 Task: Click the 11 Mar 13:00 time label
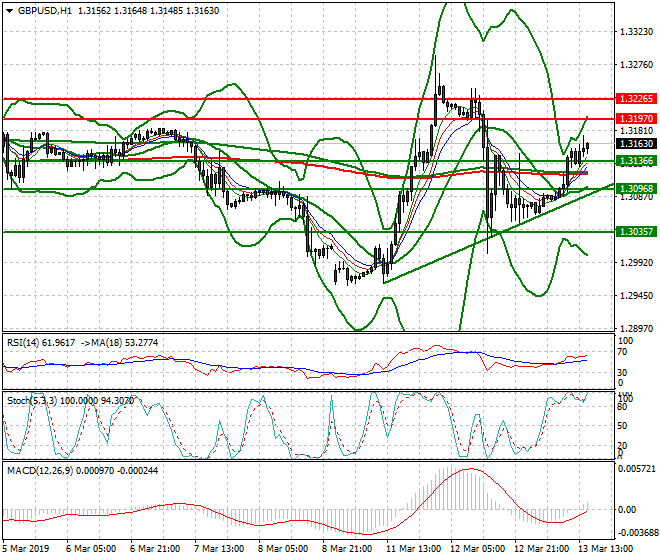413,549
